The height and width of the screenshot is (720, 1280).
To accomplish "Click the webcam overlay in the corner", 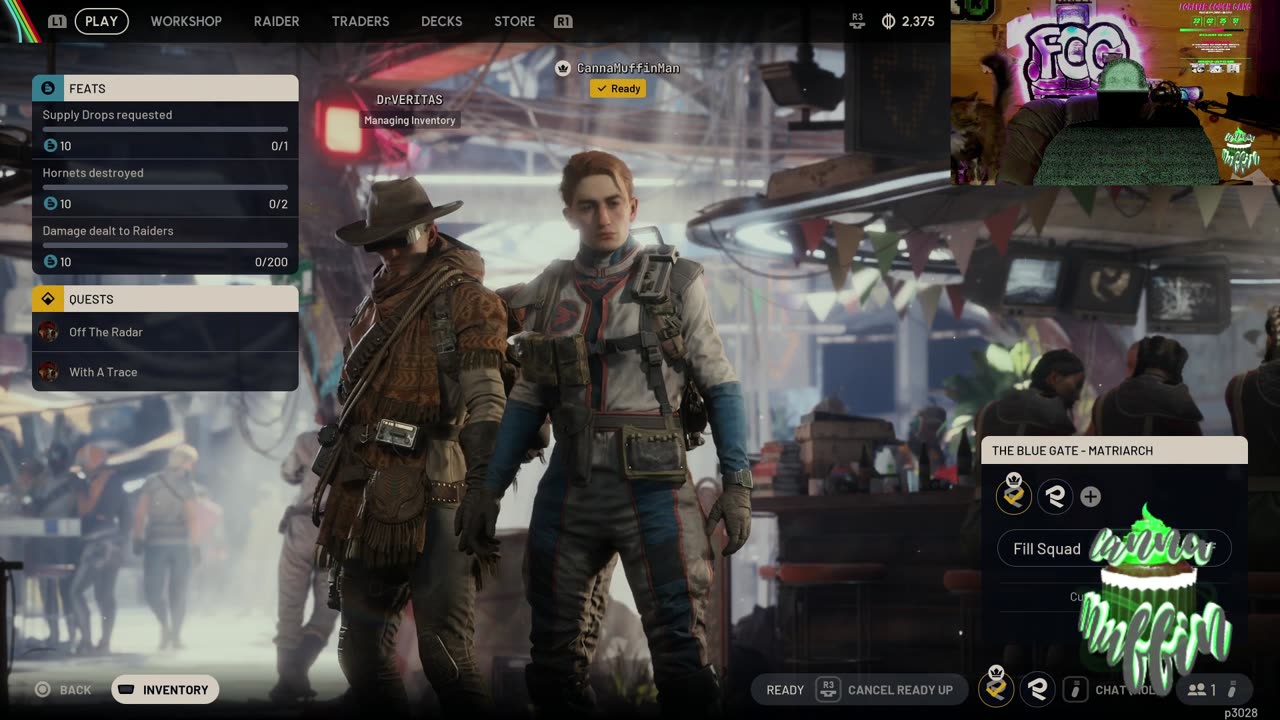I will (1115, 92).
